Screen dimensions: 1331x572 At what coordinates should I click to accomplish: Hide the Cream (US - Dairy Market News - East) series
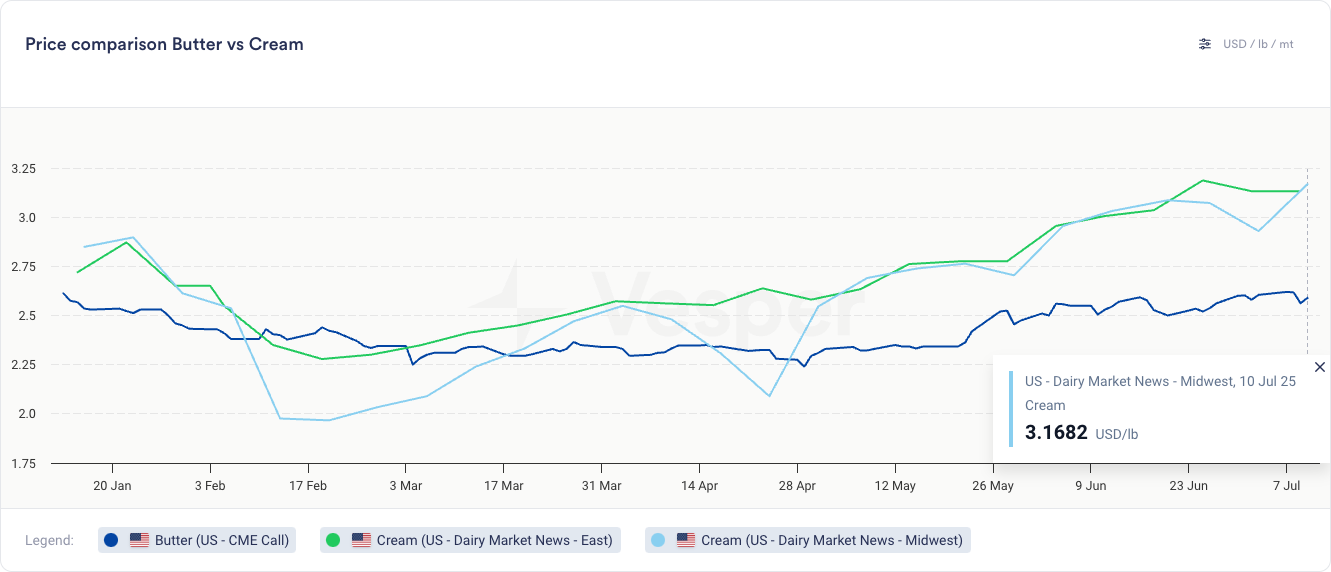coord(494,540)
